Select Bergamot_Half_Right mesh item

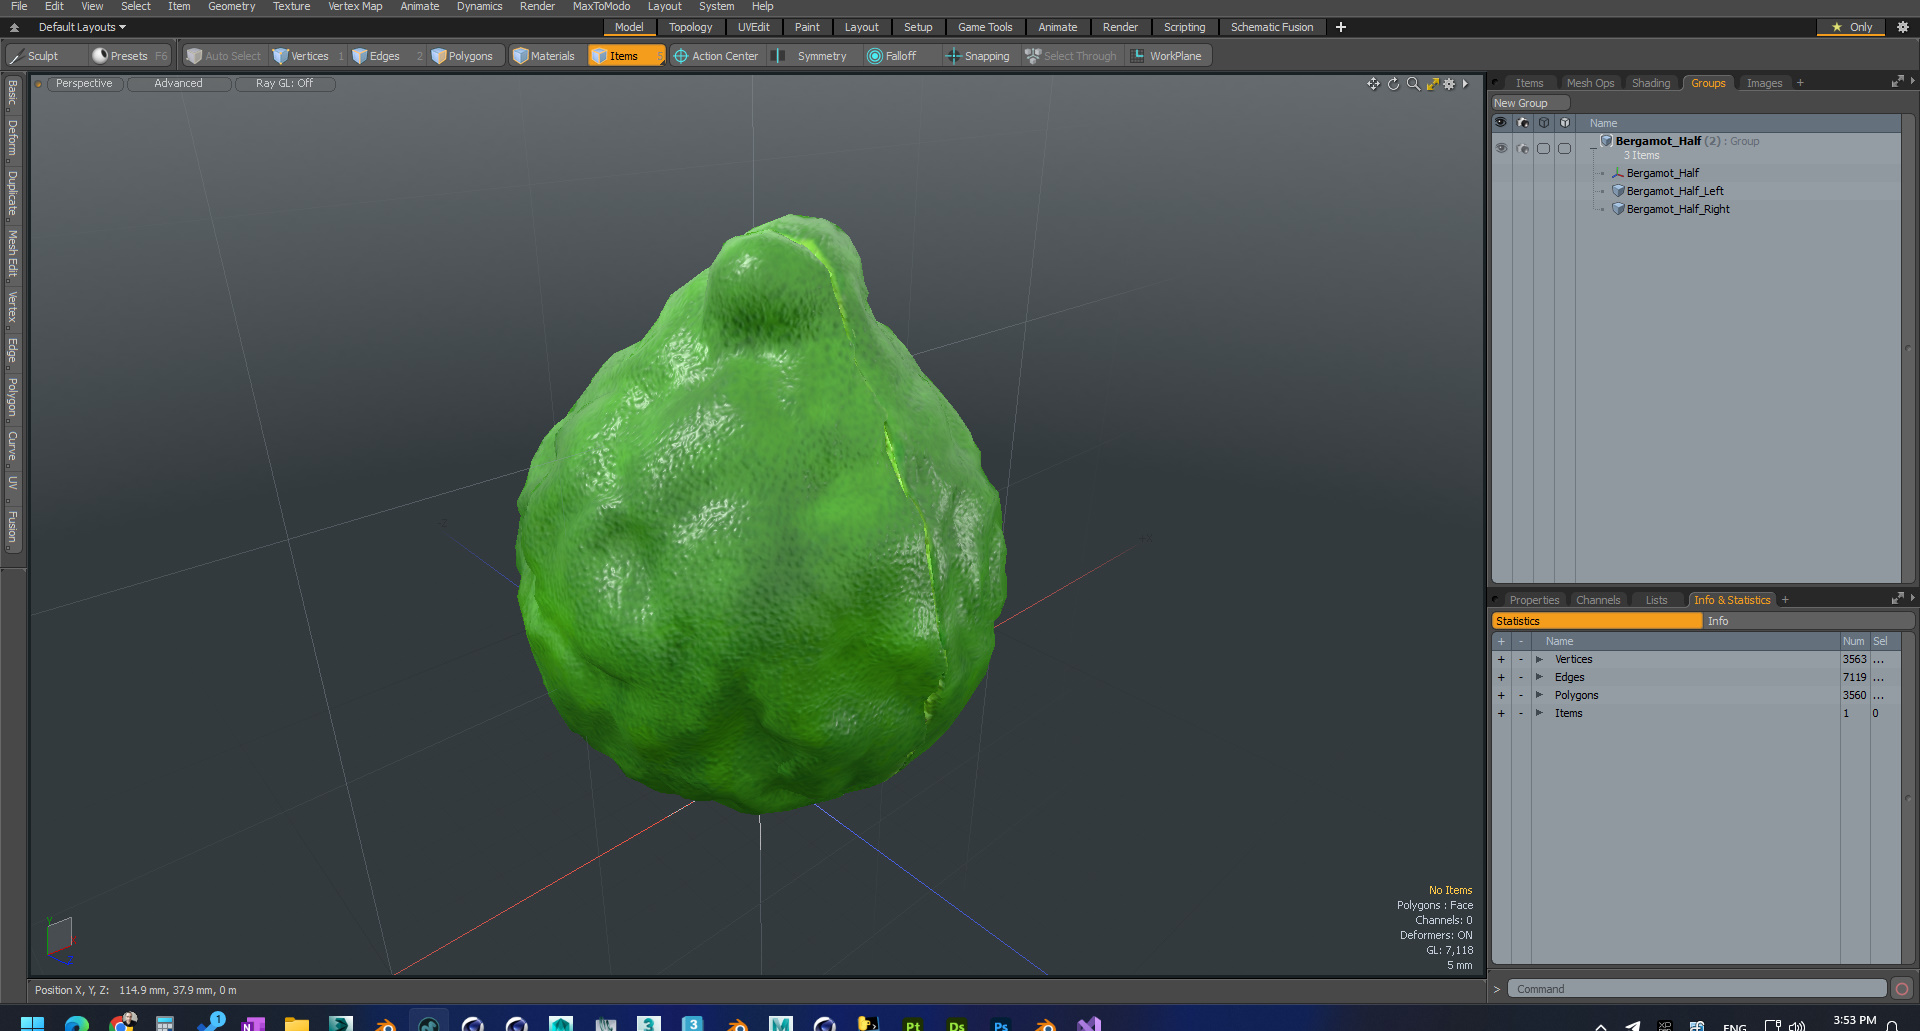click(x=1678, y=209)
